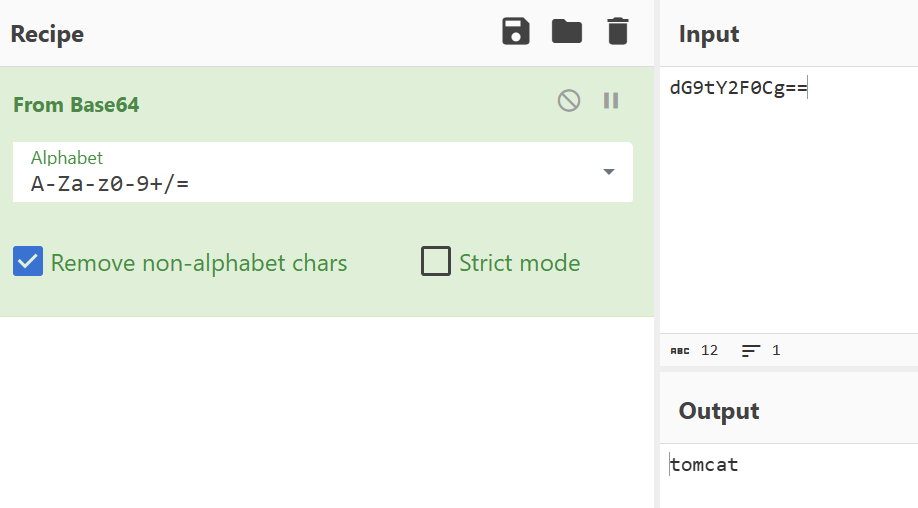The image size is (918, 508).
Task: Click the Output panel heading
Action: 719,411
